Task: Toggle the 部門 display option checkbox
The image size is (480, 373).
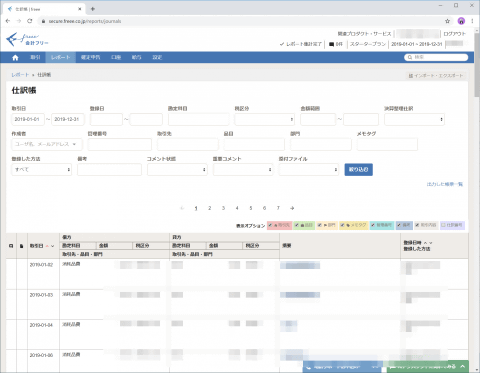Action: click(319, 225)
